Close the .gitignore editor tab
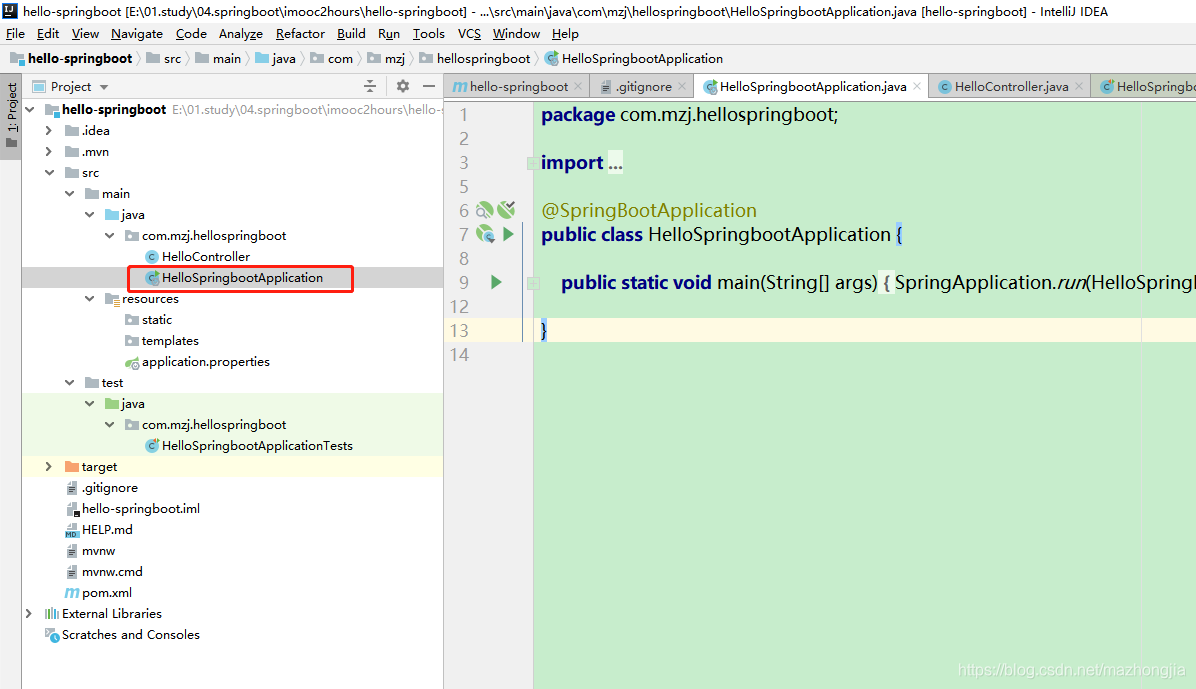The height and width of the screenshot is (689, 1196). click(682, 86)
